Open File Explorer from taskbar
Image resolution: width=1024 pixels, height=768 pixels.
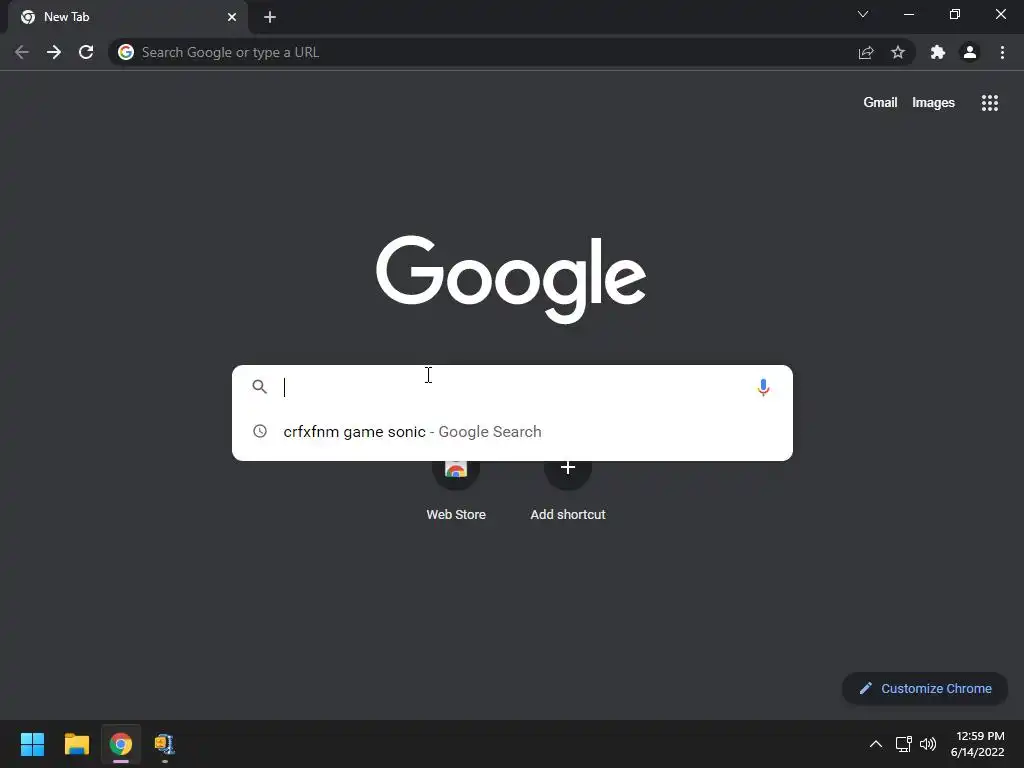pos(76,744)
